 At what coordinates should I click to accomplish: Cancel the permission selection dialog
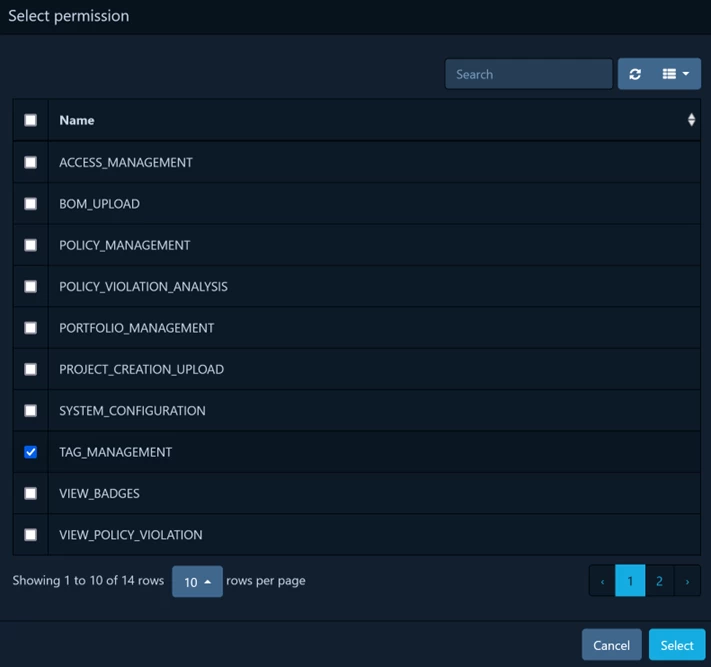[612, 645]
